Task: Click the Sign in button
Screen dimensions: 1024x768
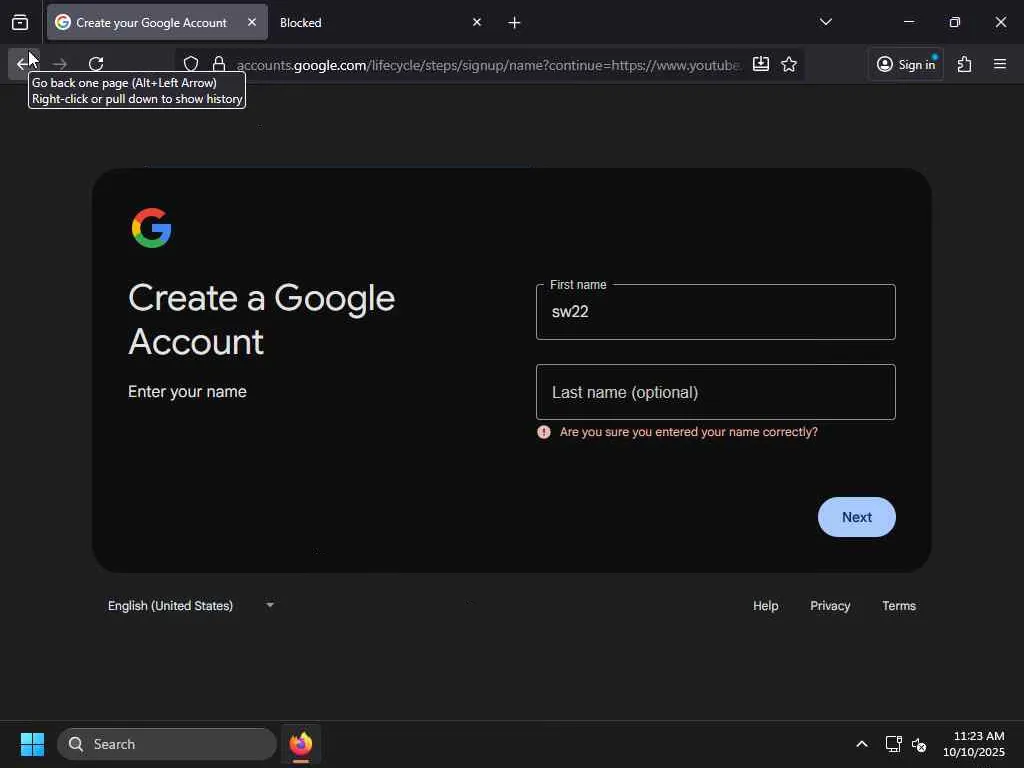Action: pyautogui.click(x=906, y=64)
